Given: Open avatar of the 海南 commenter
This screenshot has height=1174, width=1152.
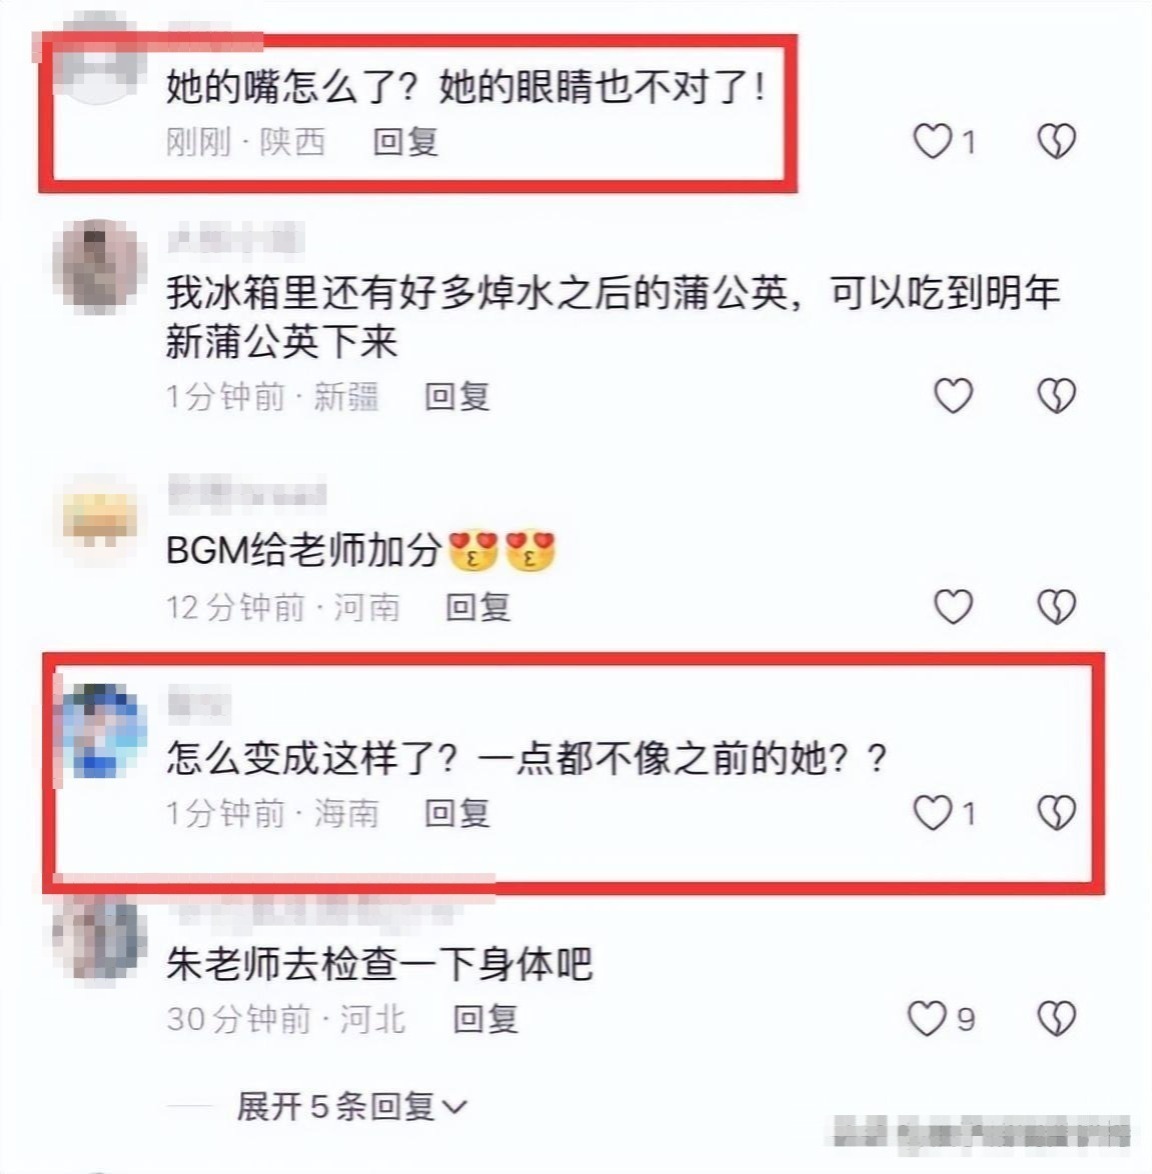Looking at the screenshot, I should click(102, 732).
